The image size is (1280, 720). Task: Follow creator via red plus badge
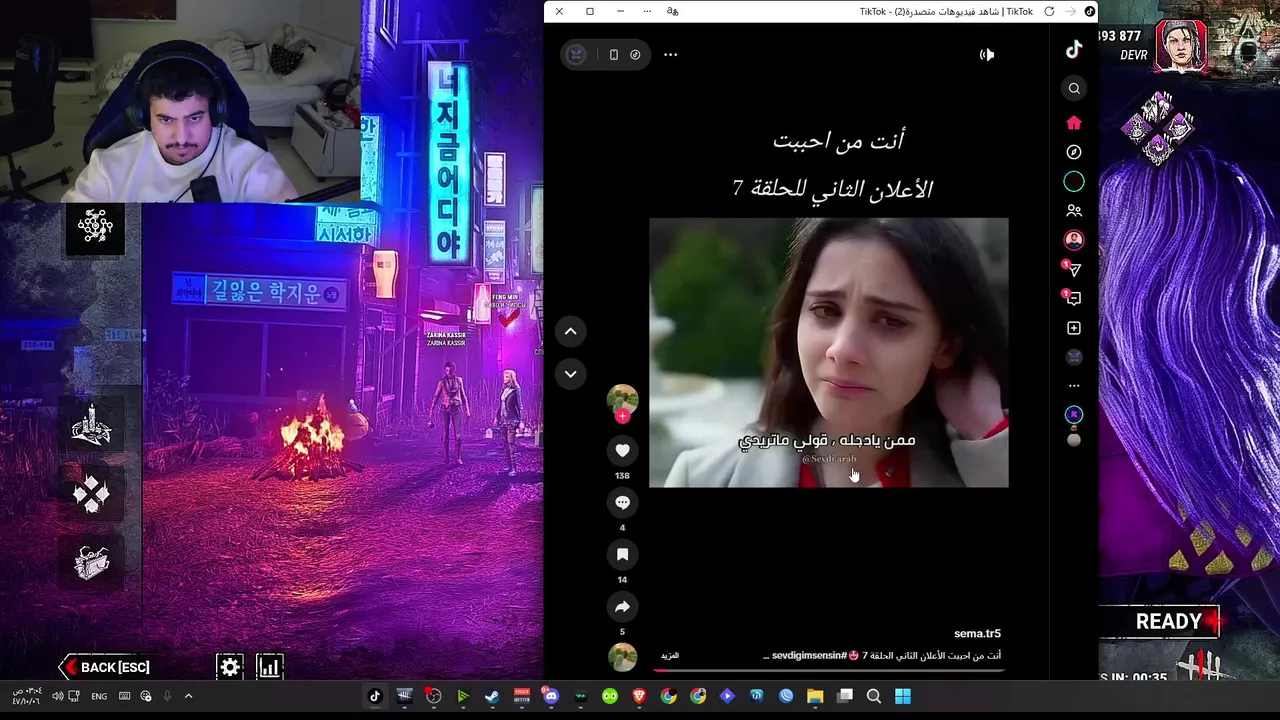tap(622, 416)
